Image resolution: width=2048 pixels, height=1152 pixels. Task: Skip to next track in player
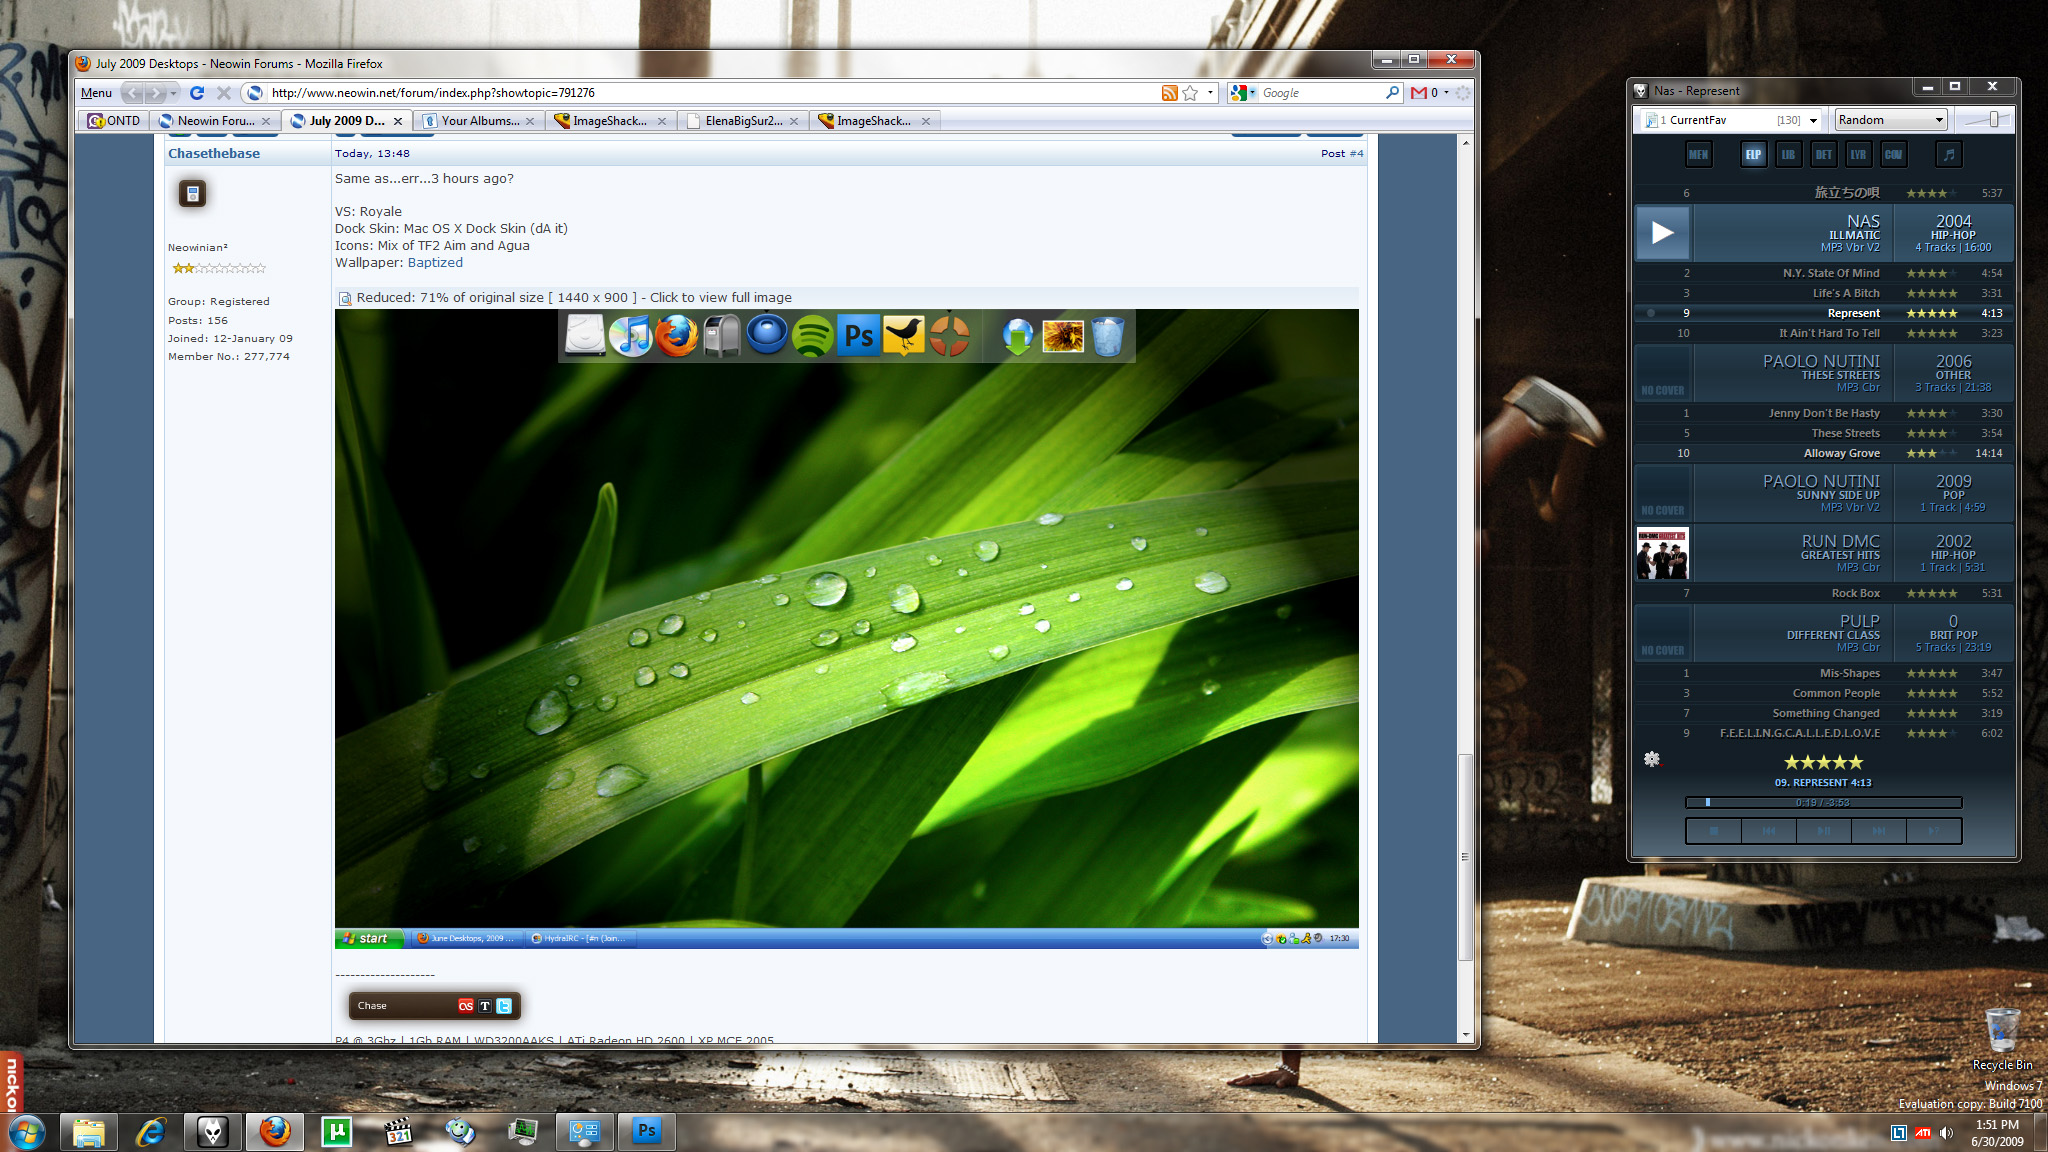pyautogui.click(x=1878, y=831)
